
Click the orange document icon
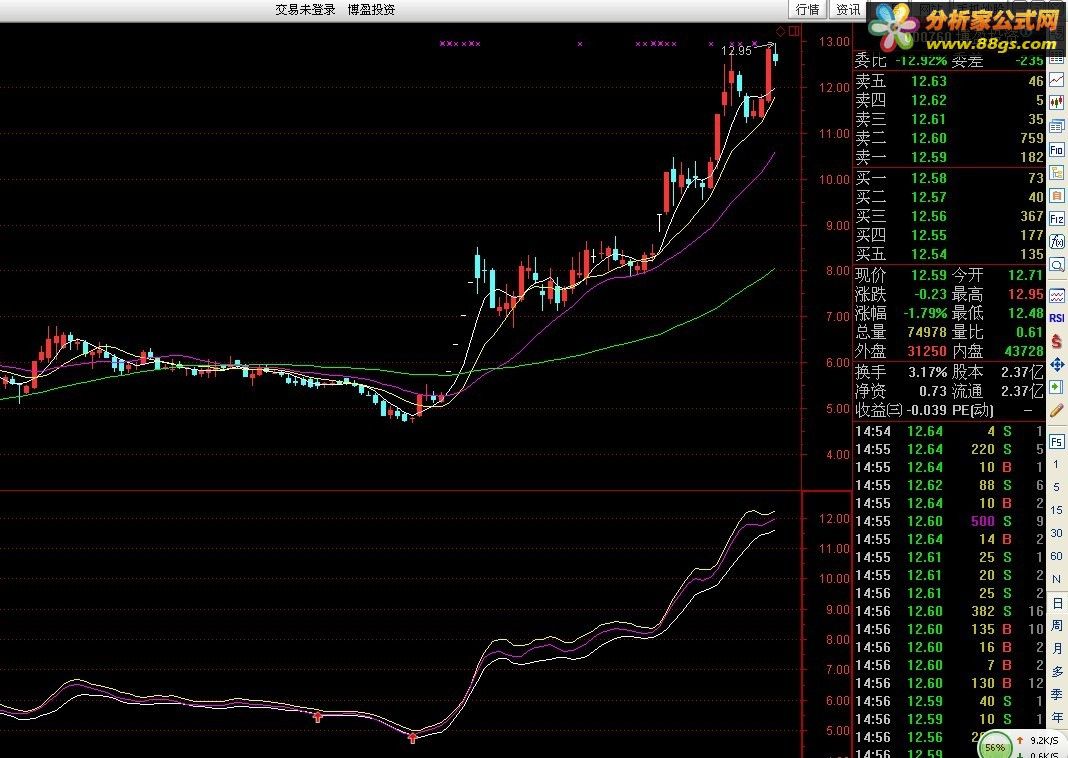[x=1056, y=195]
